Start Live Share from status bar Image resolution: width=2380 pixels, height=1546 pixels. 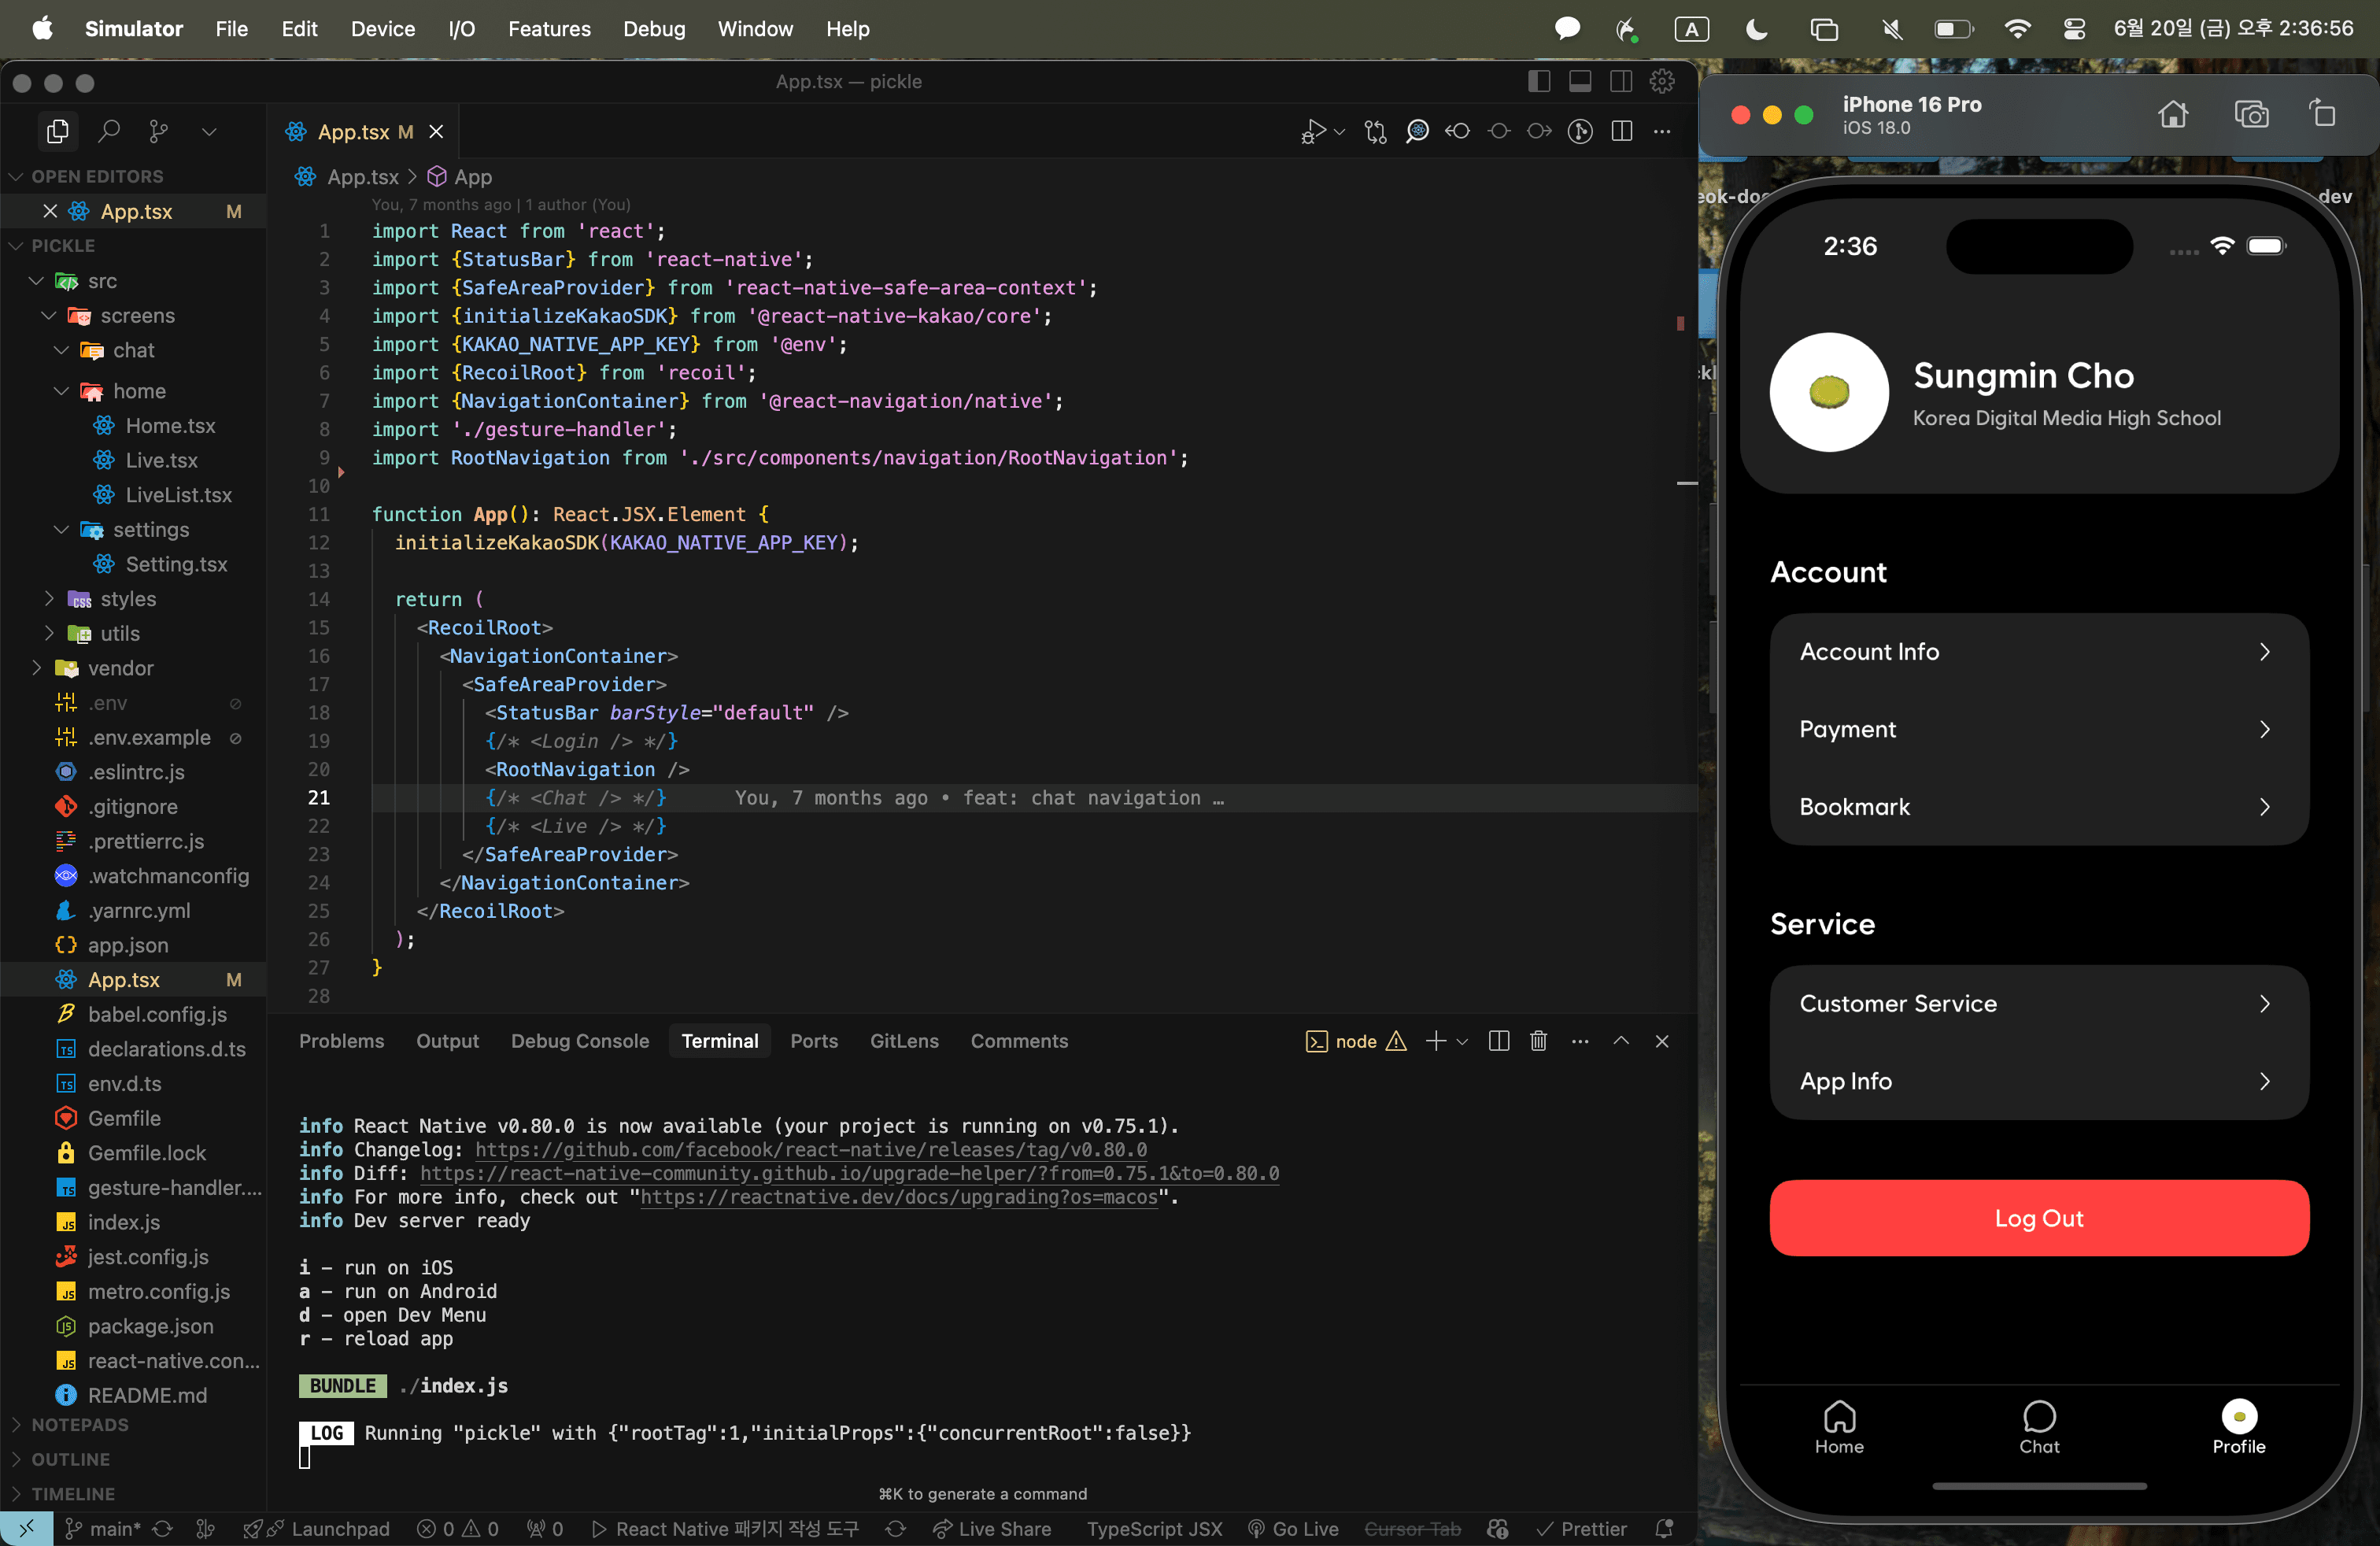coord(991,1529)
